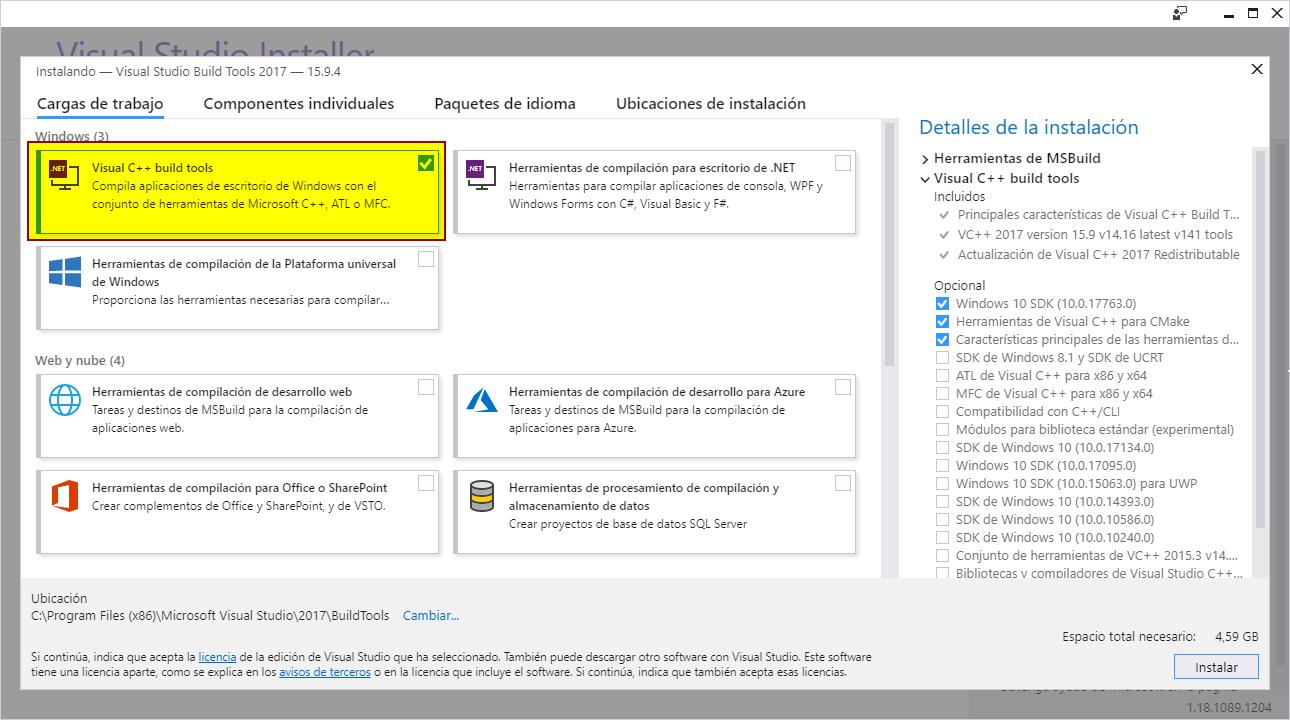1290x720 pixels.
Task: Enable Módulos para biblioteca estándar (experimental)
Action: click(x=942, y=429)
